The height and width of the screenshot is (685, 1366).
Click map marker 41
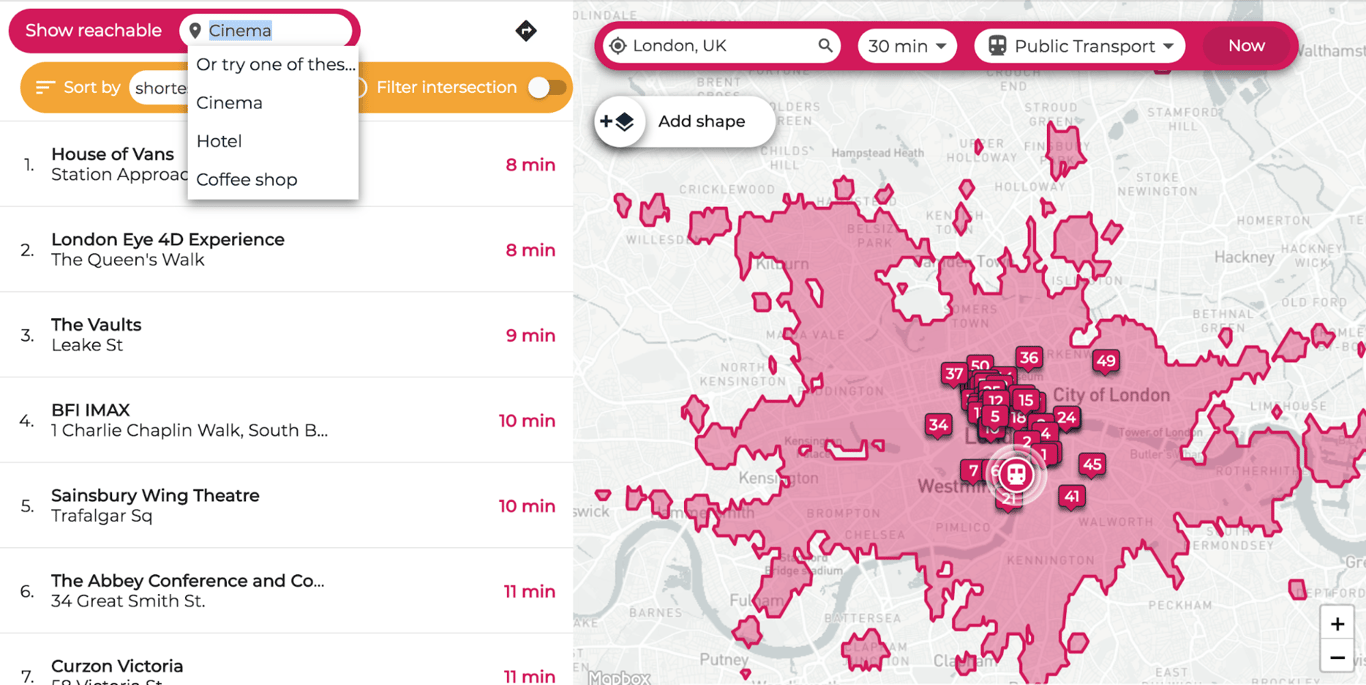[x=1072, y=496]
